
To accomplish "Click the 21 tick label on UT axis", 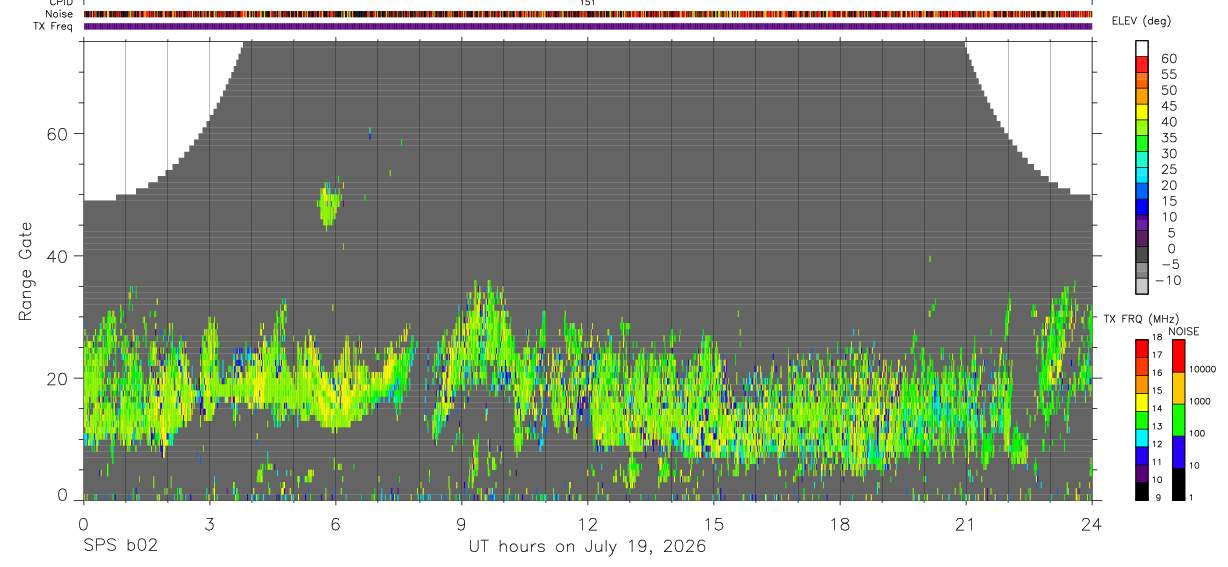I will tap(965, 523).
